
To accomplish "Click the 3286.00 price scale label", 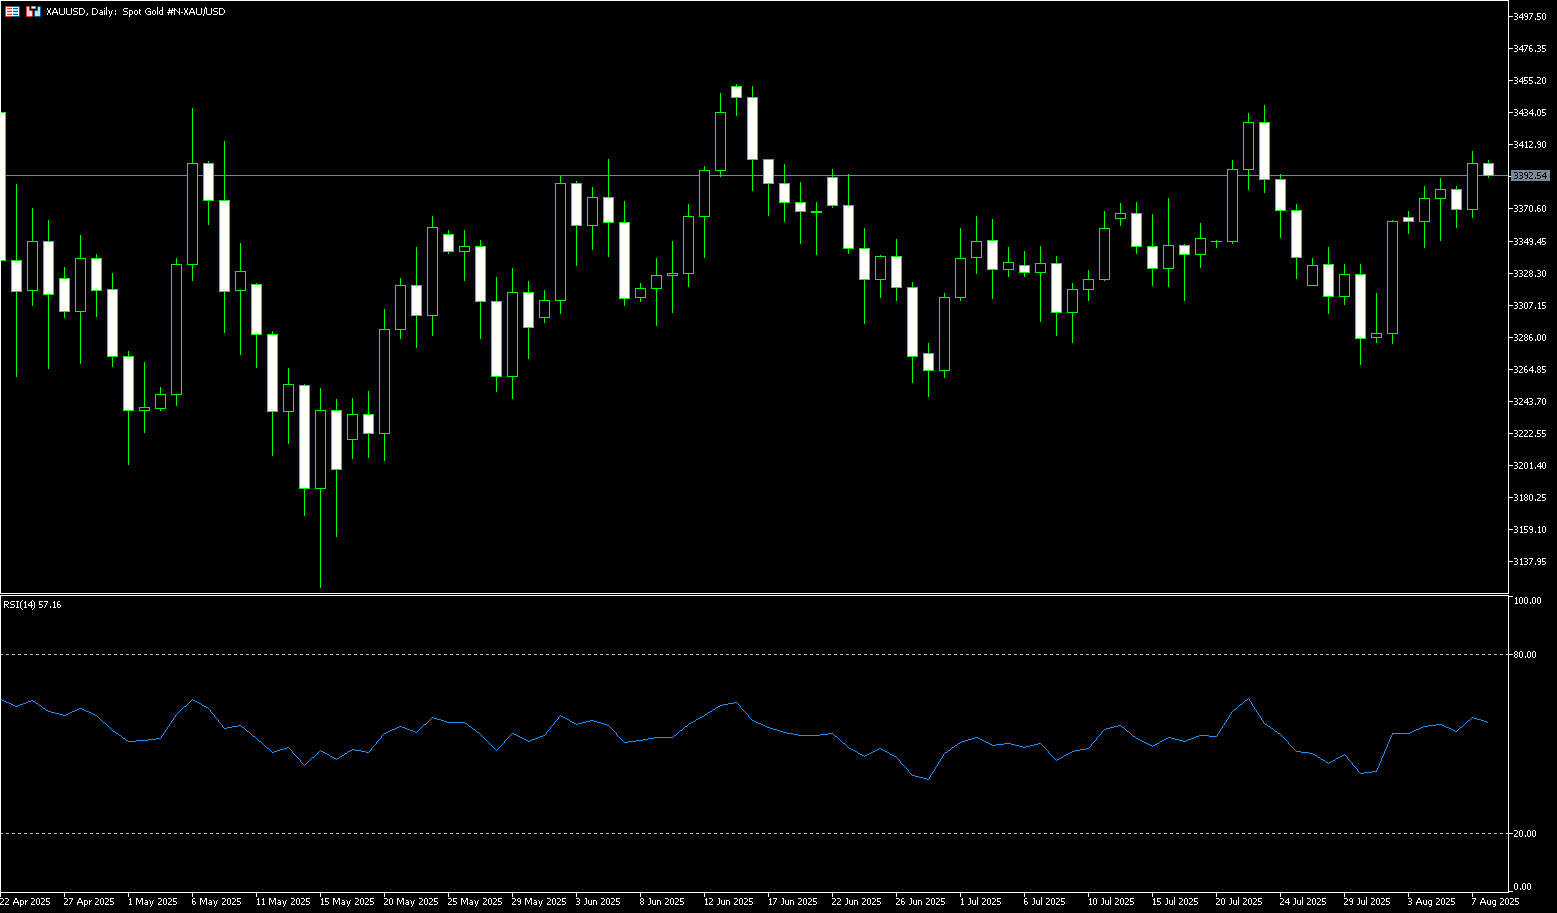I will (x=1530, y=338).
